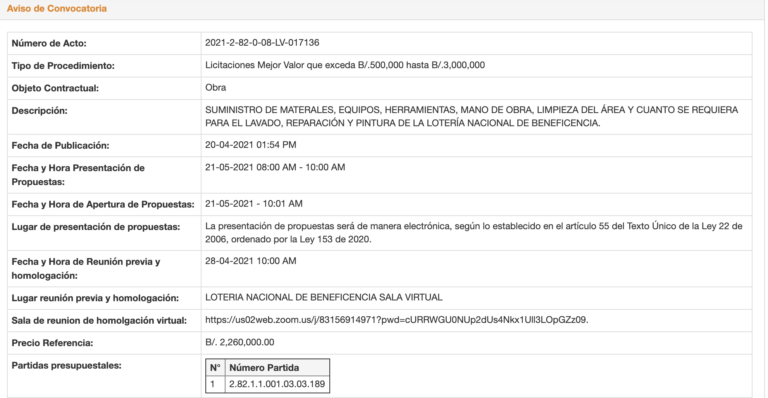The height and width of the screenshot is (398, 768).
Task: Click the Número Partida column header
Action: pos(264,368)
